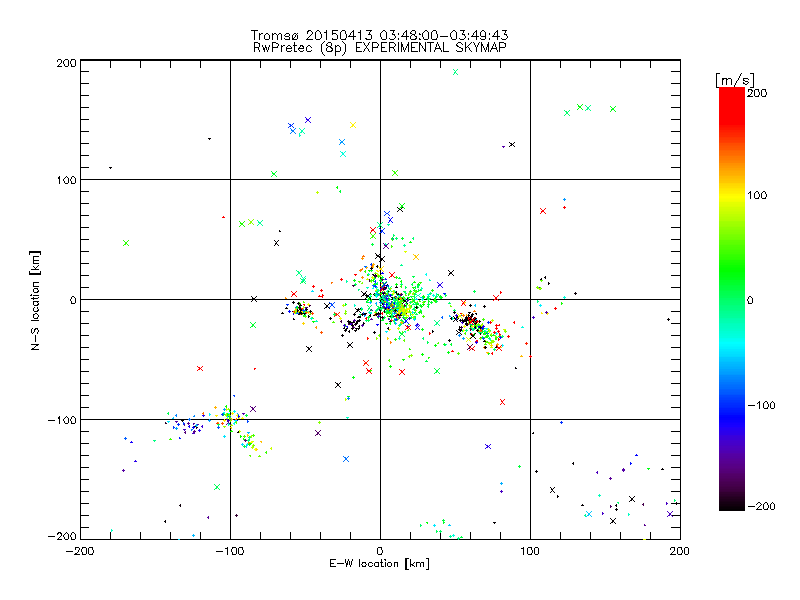Click the yellow X marker in the upper-left-center quadrant
This screenshot has height=600, width=800.
(x=353, y=125)
